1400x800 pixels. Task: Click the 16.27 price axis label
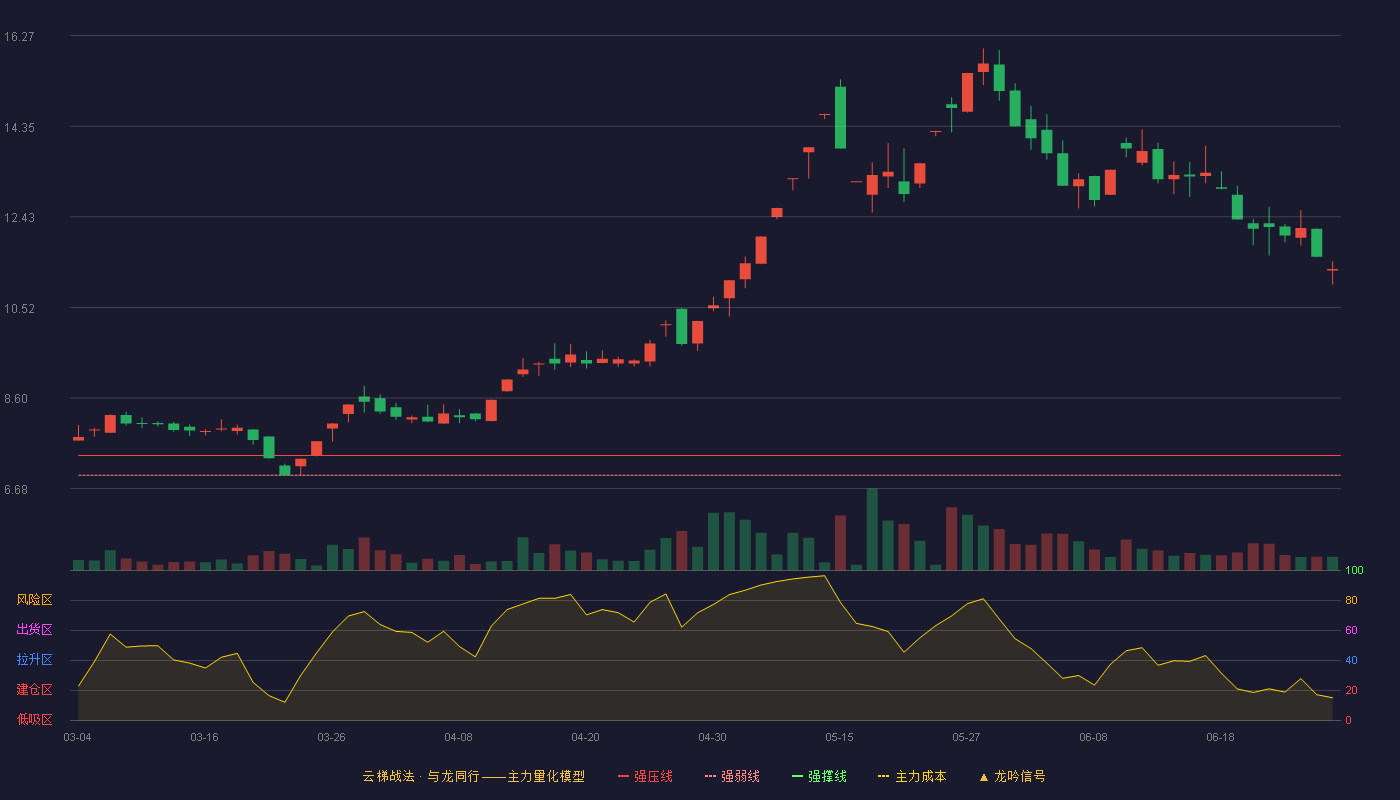coord(19,37)
